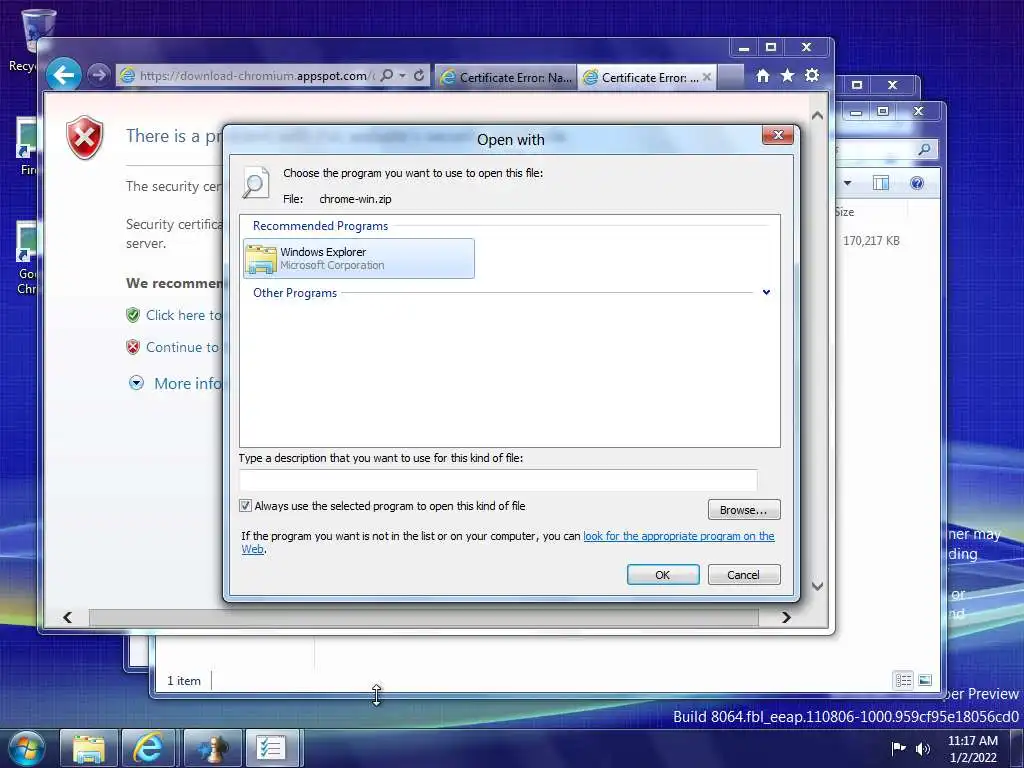Switch Explorer to details view icon
The width and height of the screenshot is (1024, 768).
(904, 680)
